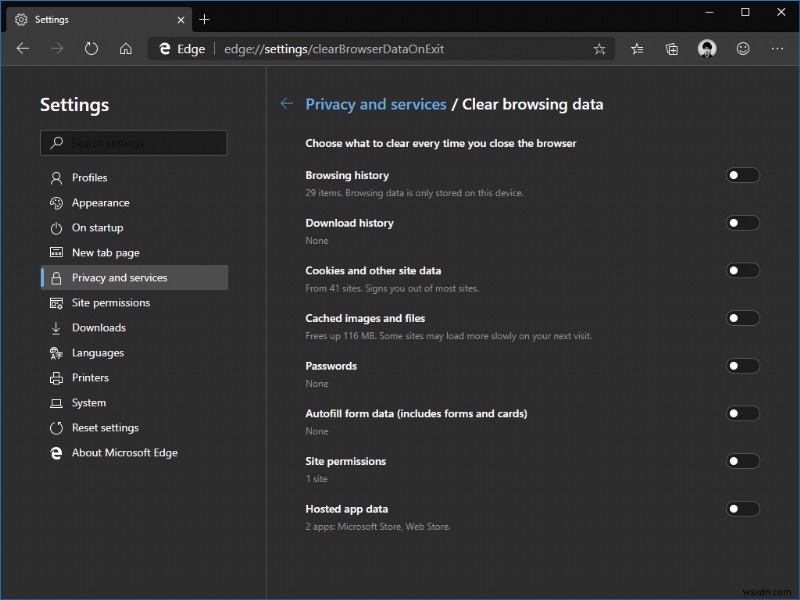Toggle Browsing history clearing on

click(743, 174)
